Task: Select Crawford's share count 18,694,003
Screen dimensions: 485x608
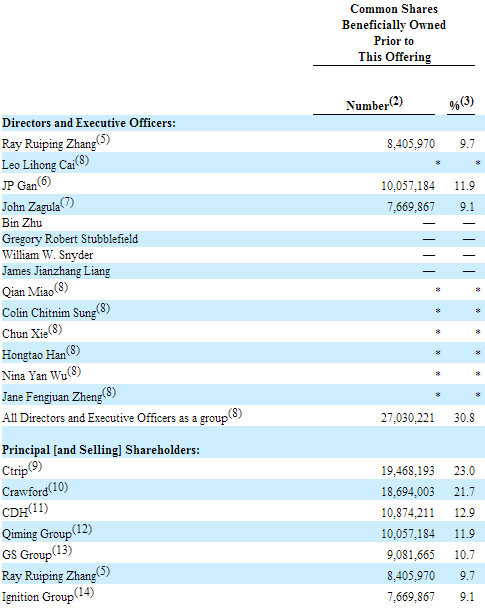Action: (x=408, y=492)
